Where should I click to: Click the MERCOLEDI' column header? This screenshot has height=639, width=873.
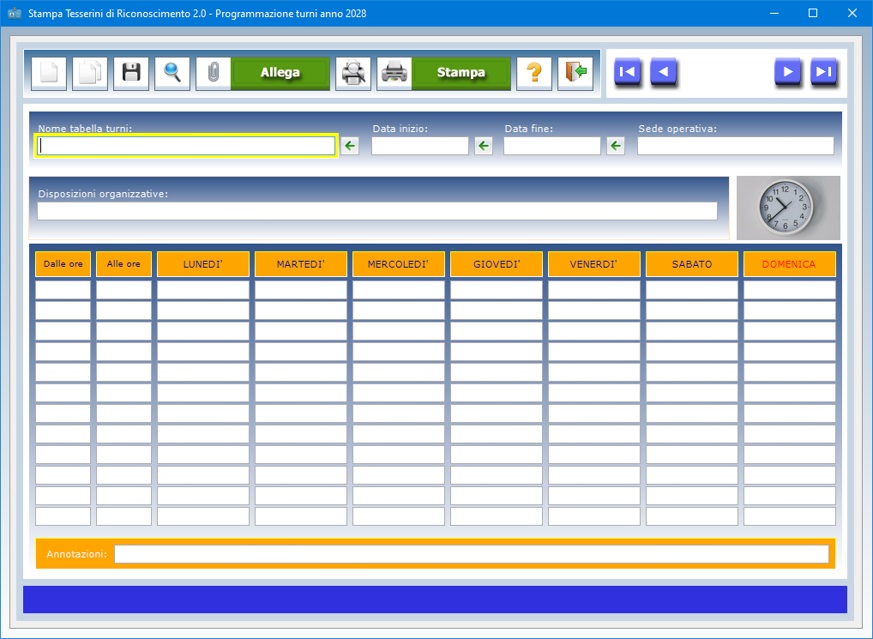coord(399,264)
